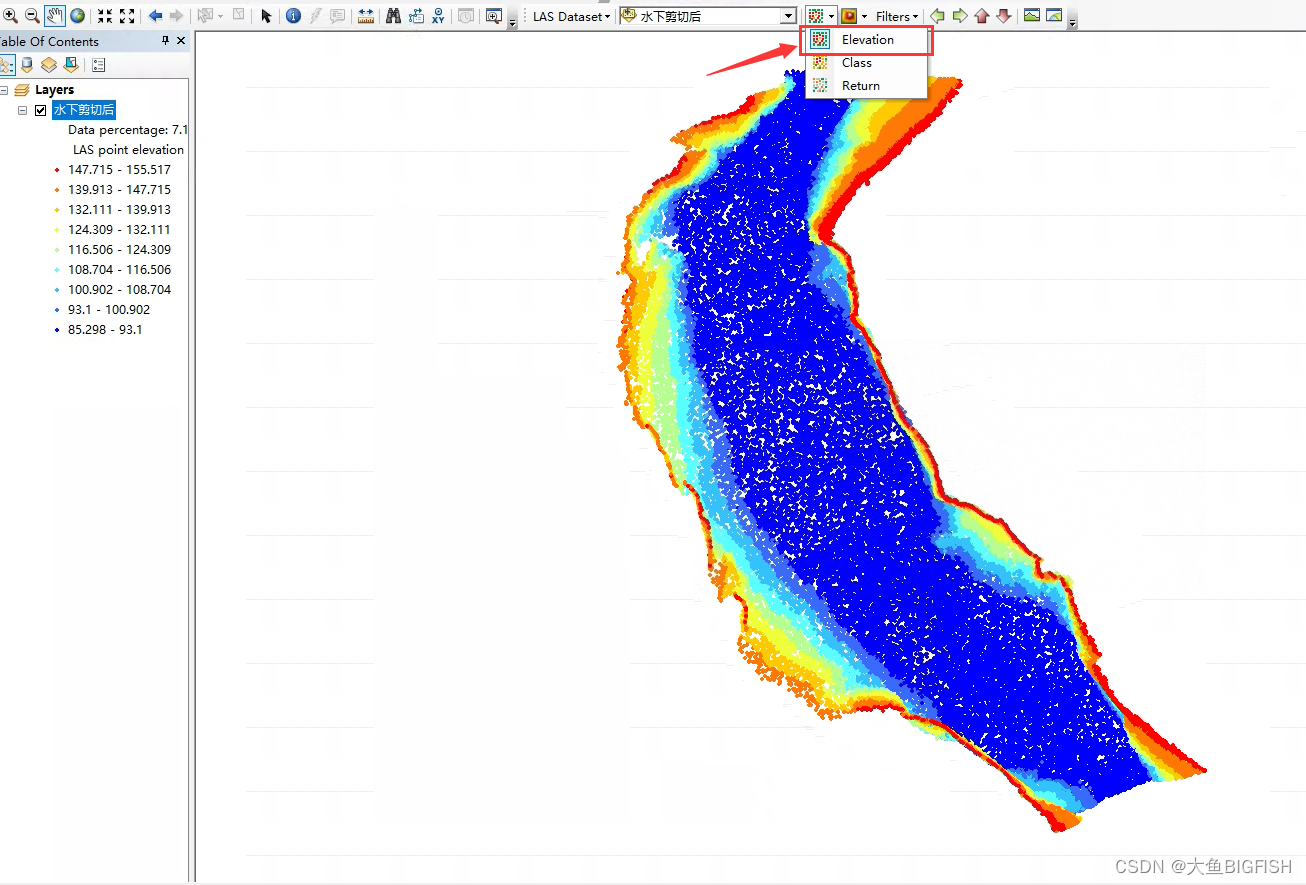Collapse the 水下剪切后 layer legend
The image size is (1306, 885).
22,110
